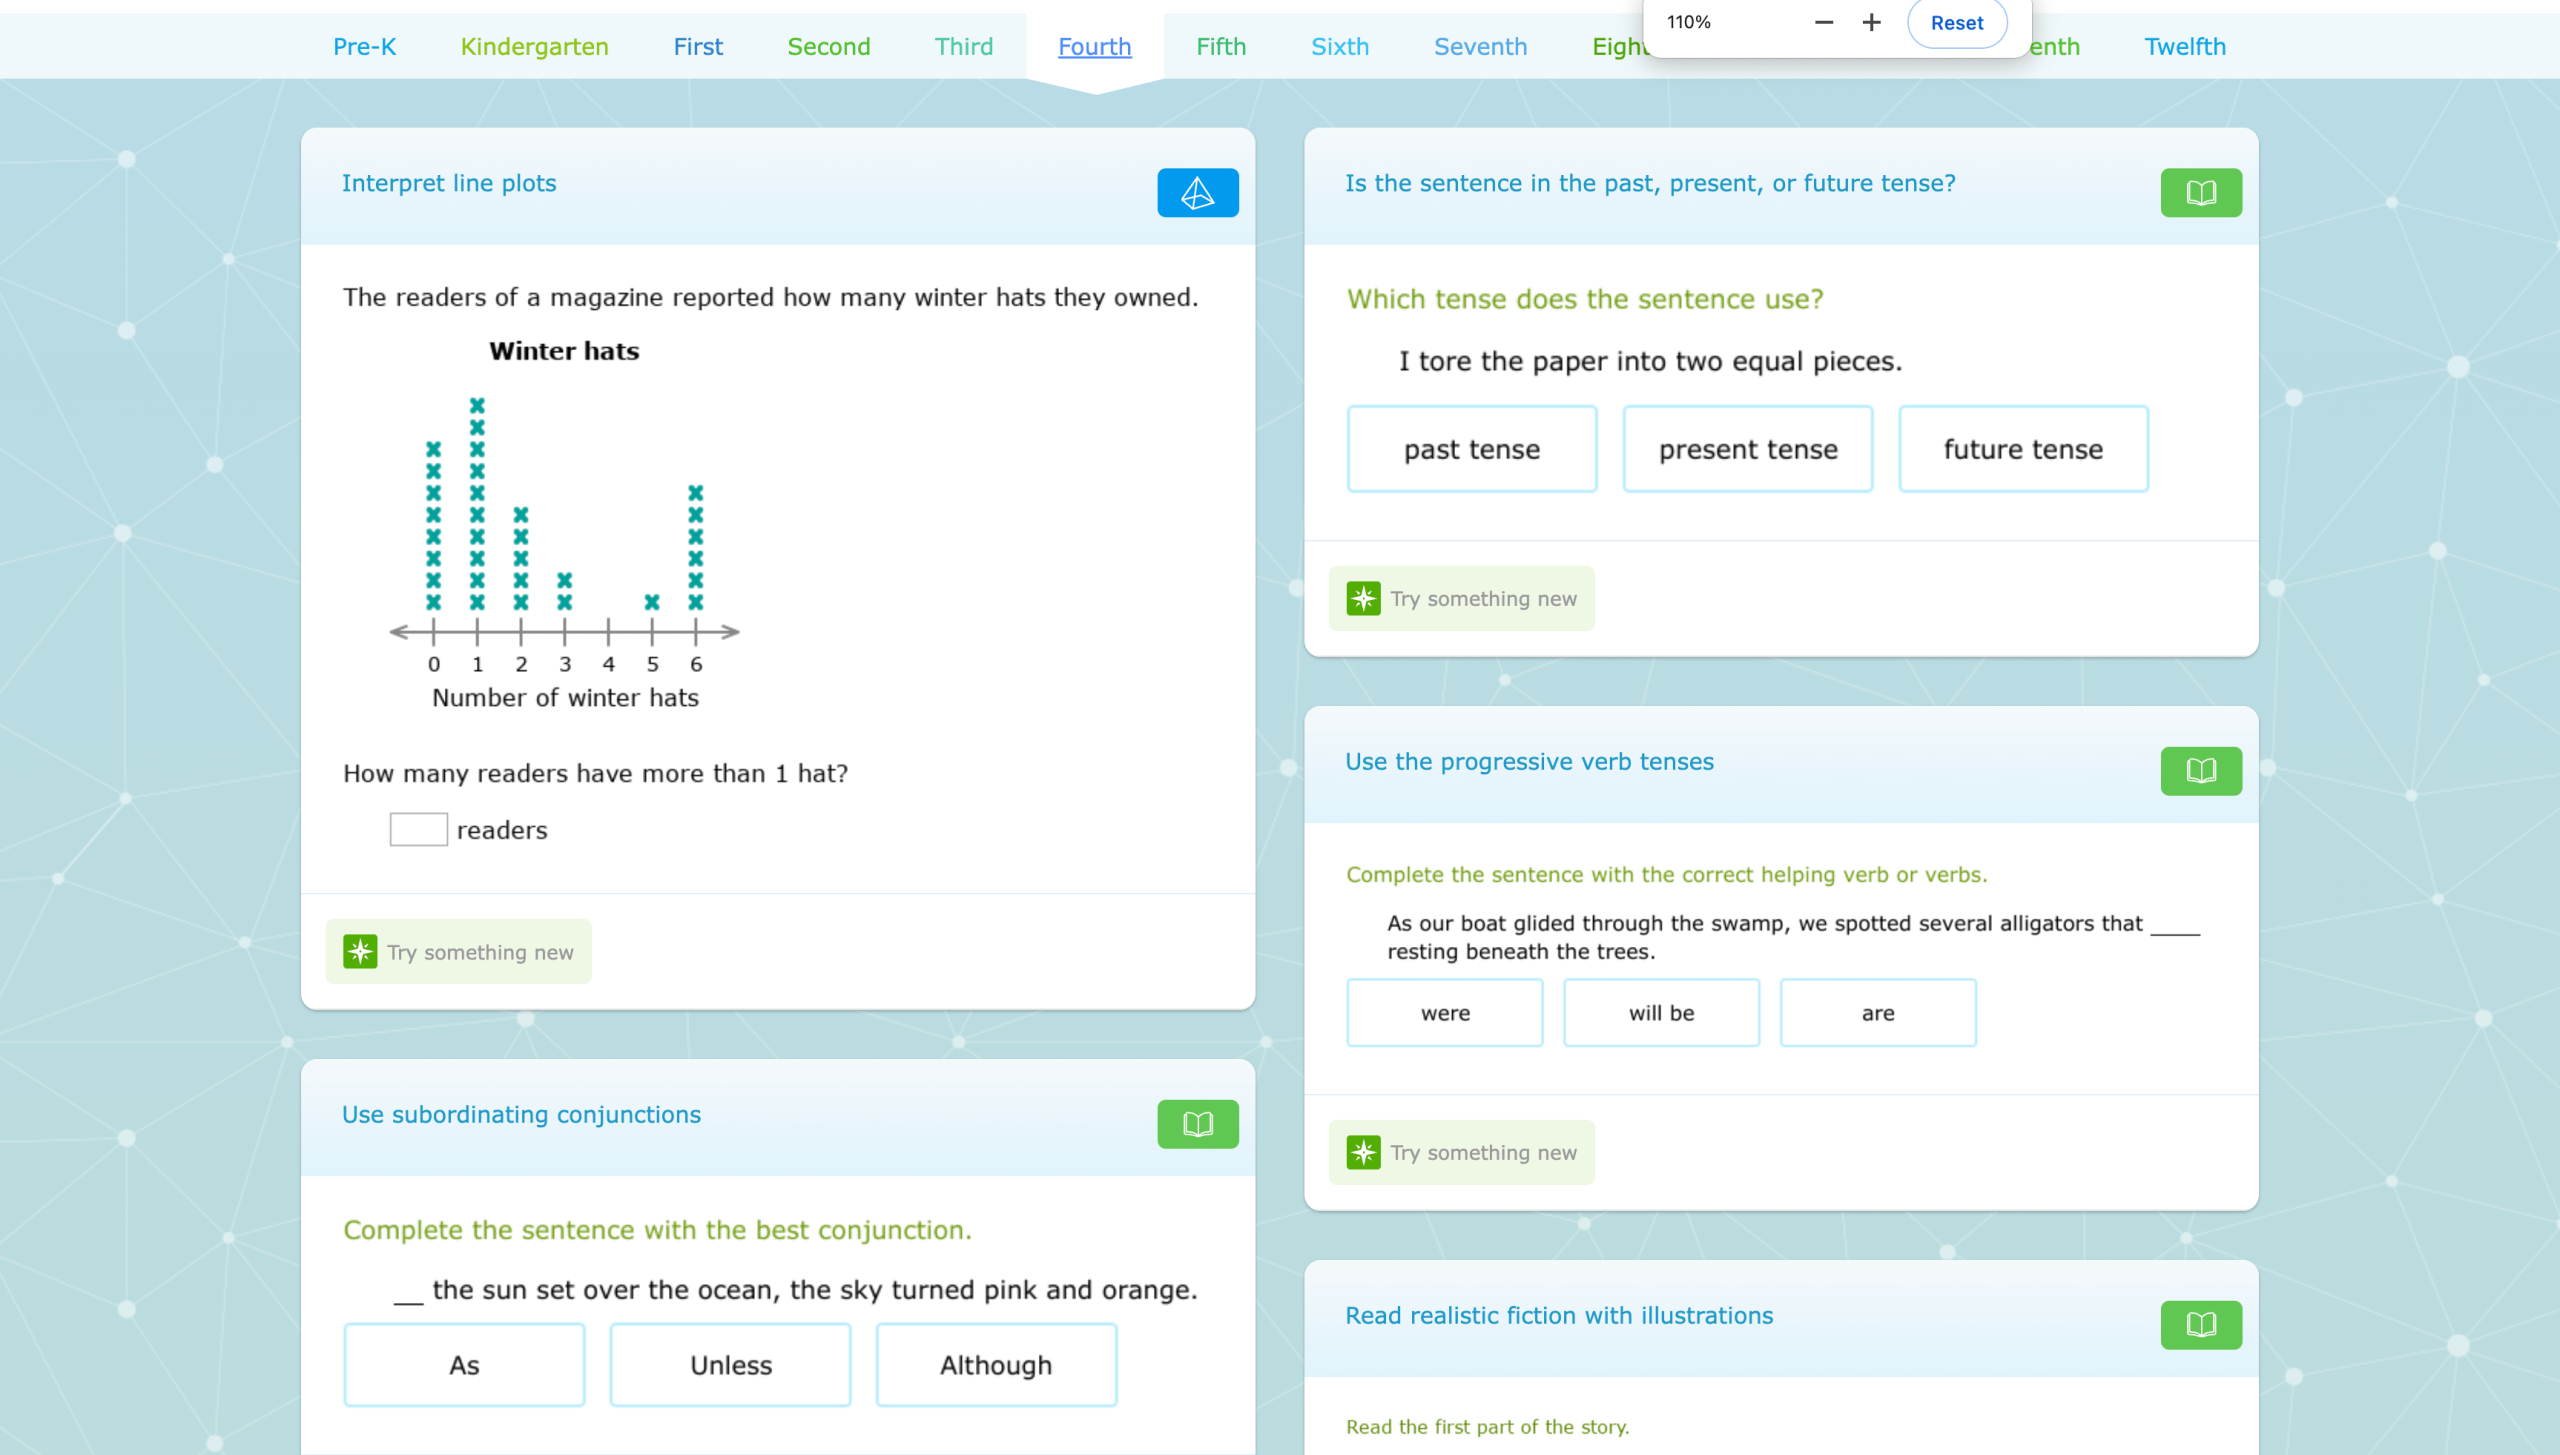Click the book icon on progressive verb tenses card
Image resolution: width=2560 pixels, height=1455 pixels.
point(2200,770)
